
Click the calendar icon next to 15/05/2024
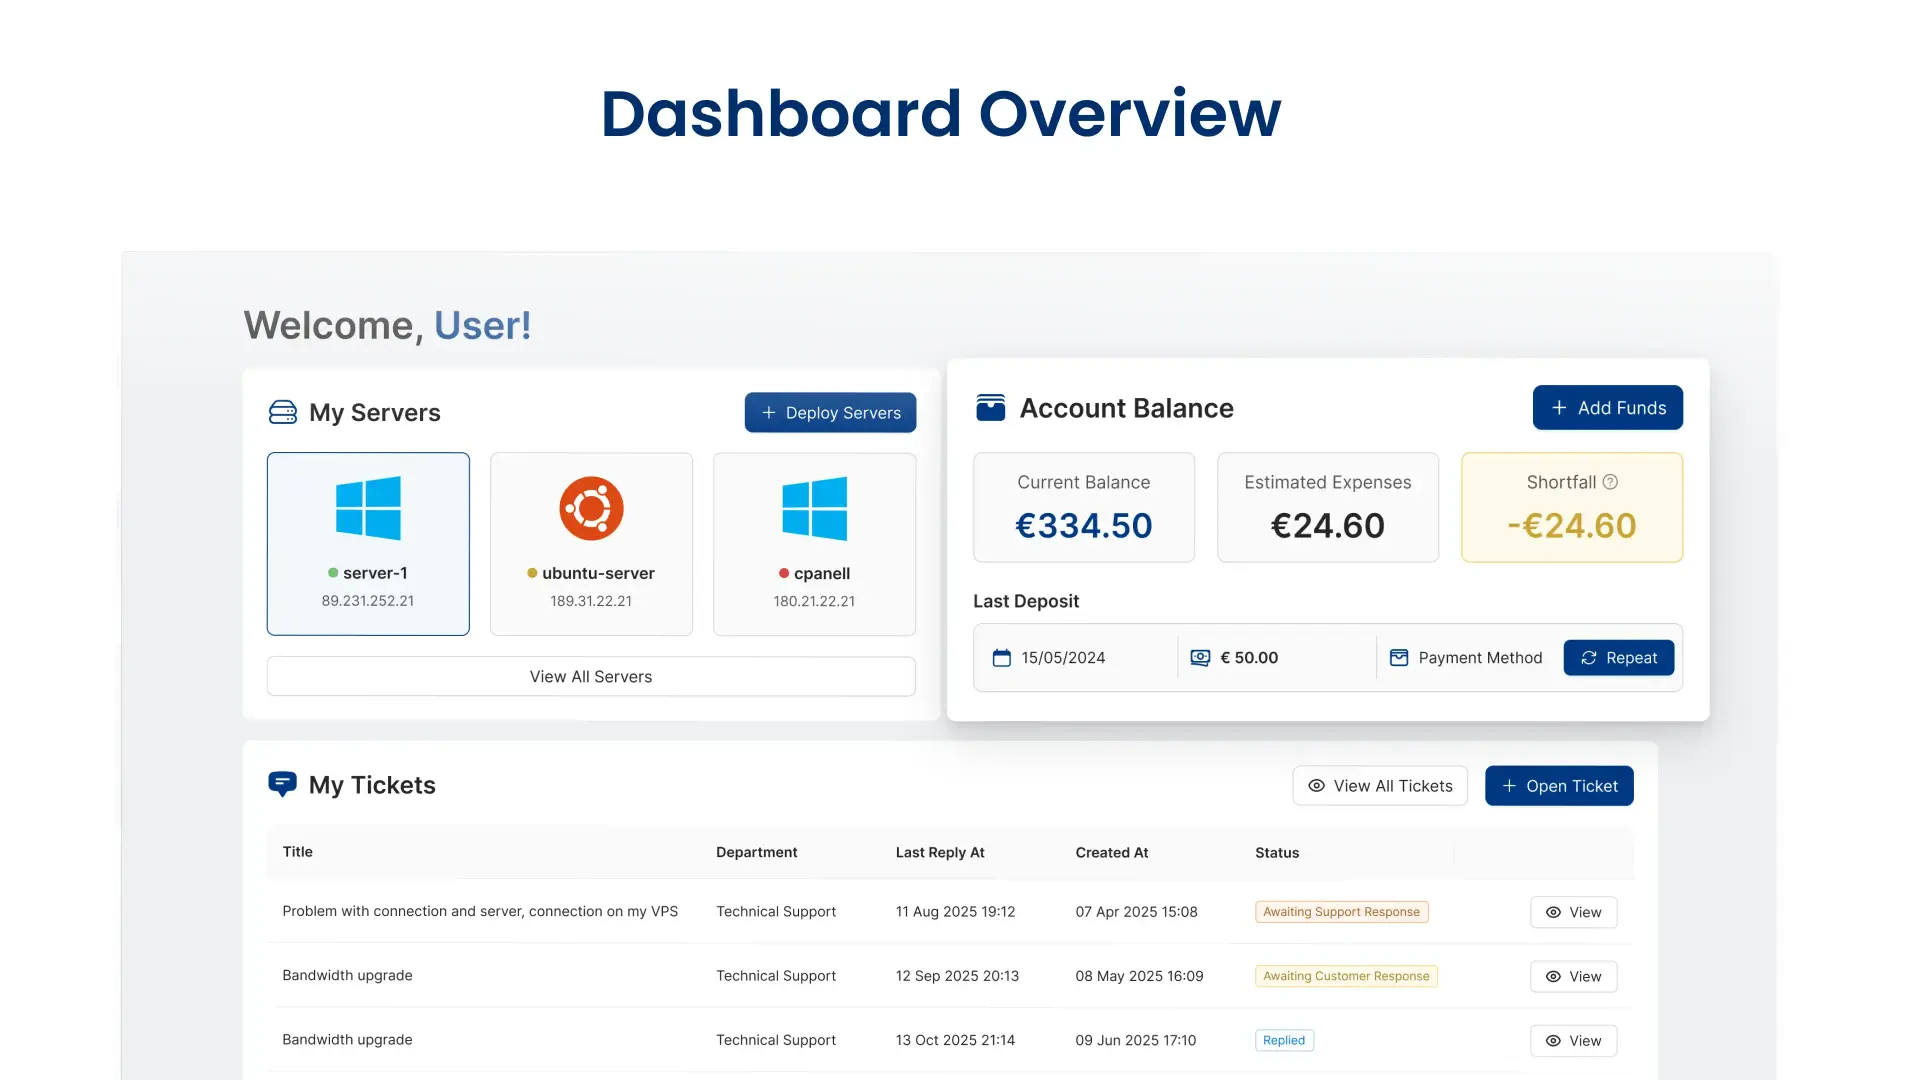[x=1003, y=657]
